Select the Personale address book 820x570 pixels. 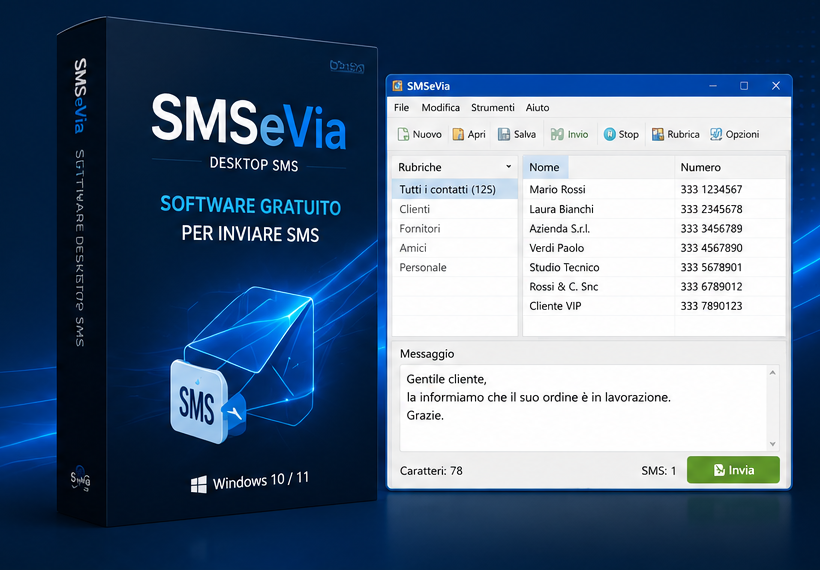click(x=454, y=267)
